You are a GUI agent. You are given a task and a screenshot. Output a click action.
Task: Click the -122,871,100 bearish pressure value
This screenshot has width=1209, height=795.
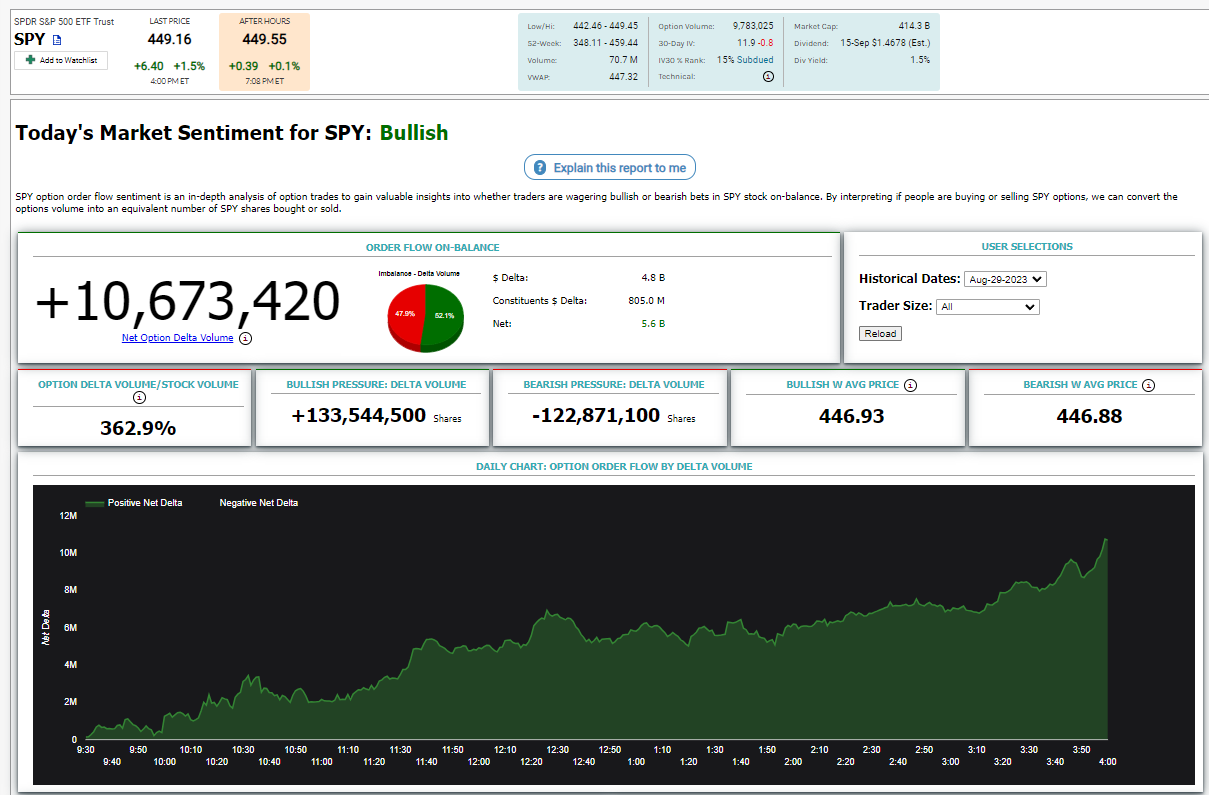tap(596, 415)
